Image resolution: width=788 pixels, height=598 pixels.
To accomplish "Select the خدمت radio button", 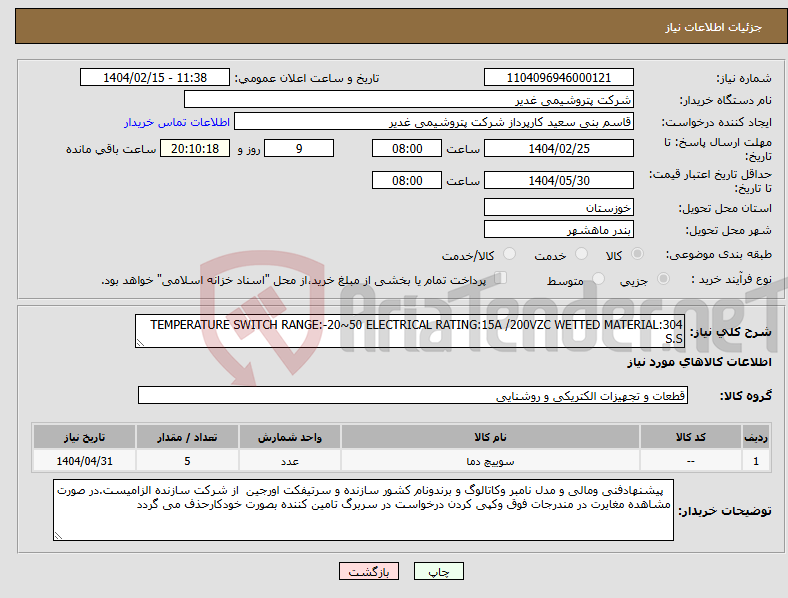I will (581, 254).
